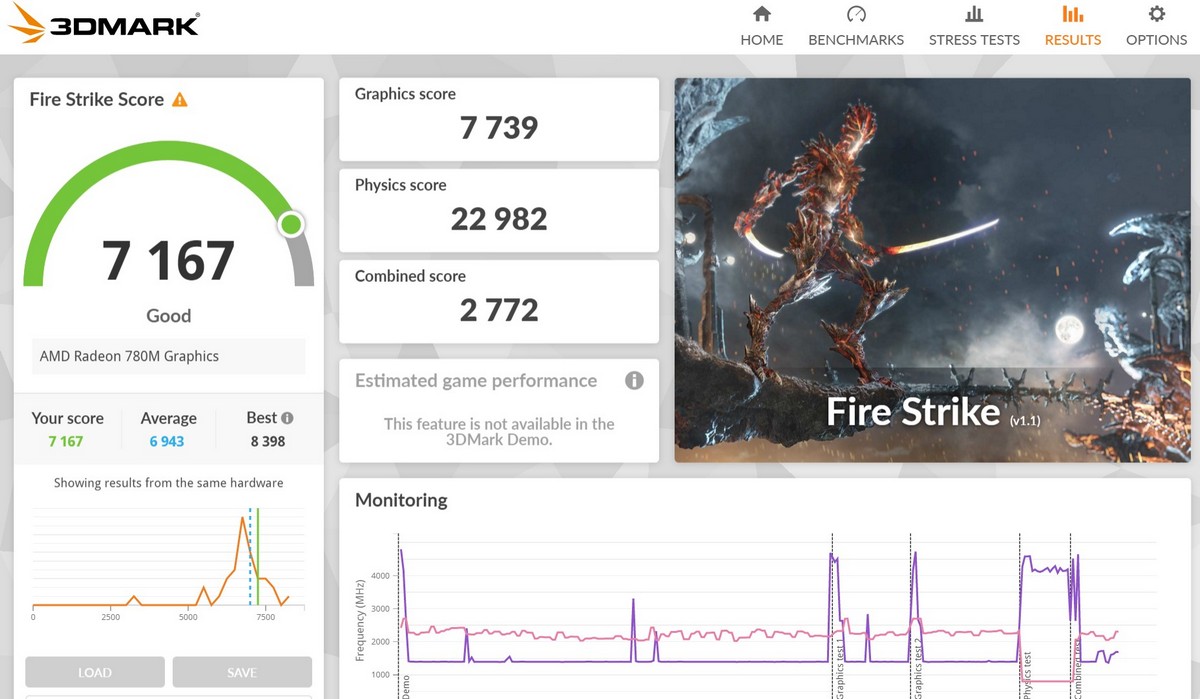The width and height of the screenshot is (1200, 699).
Task: Switch to Stress Tests tab
Action: [974, 27]
